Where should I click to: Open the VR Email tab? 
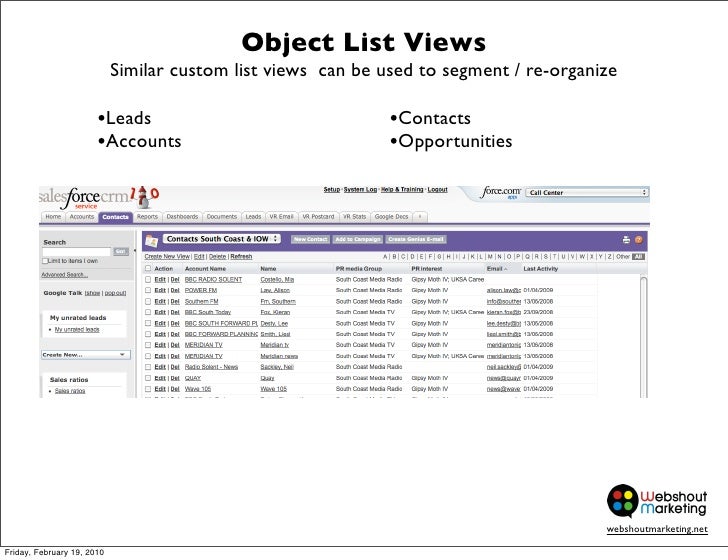281,217
